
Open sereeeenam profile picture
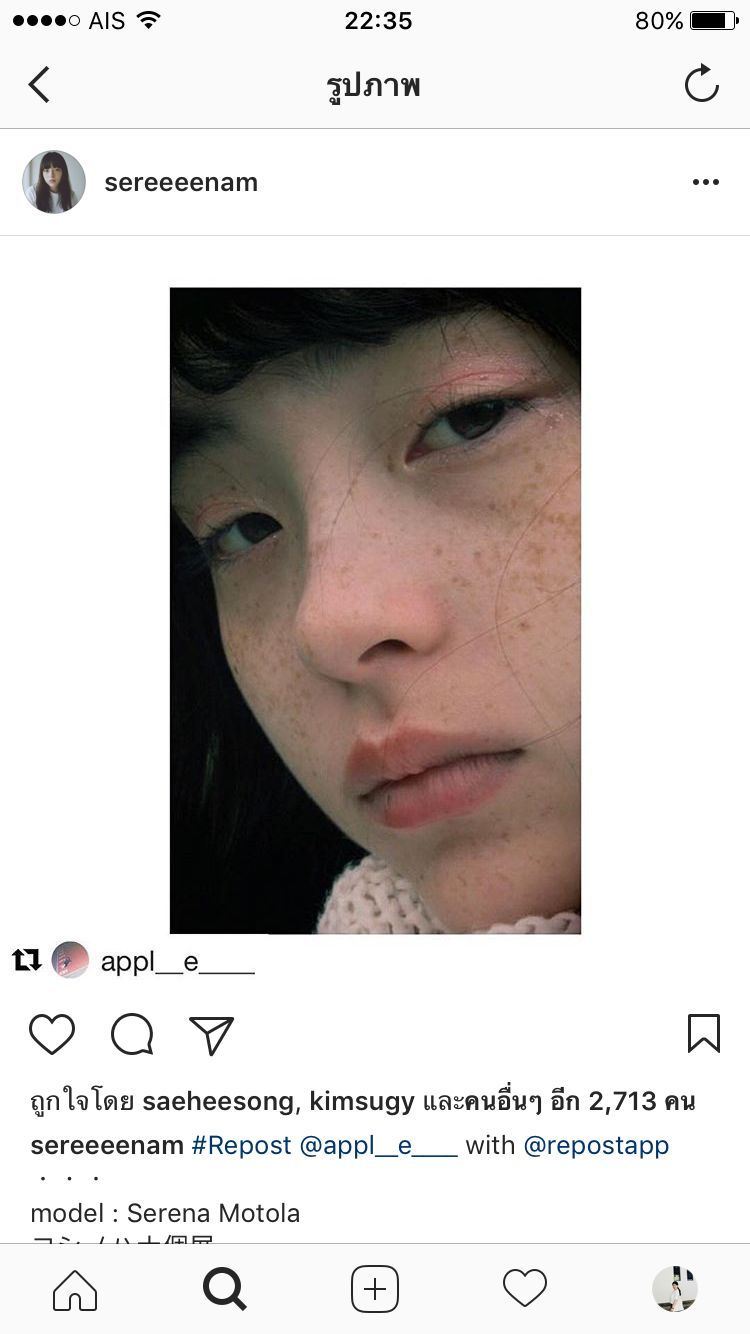point(54,182)
